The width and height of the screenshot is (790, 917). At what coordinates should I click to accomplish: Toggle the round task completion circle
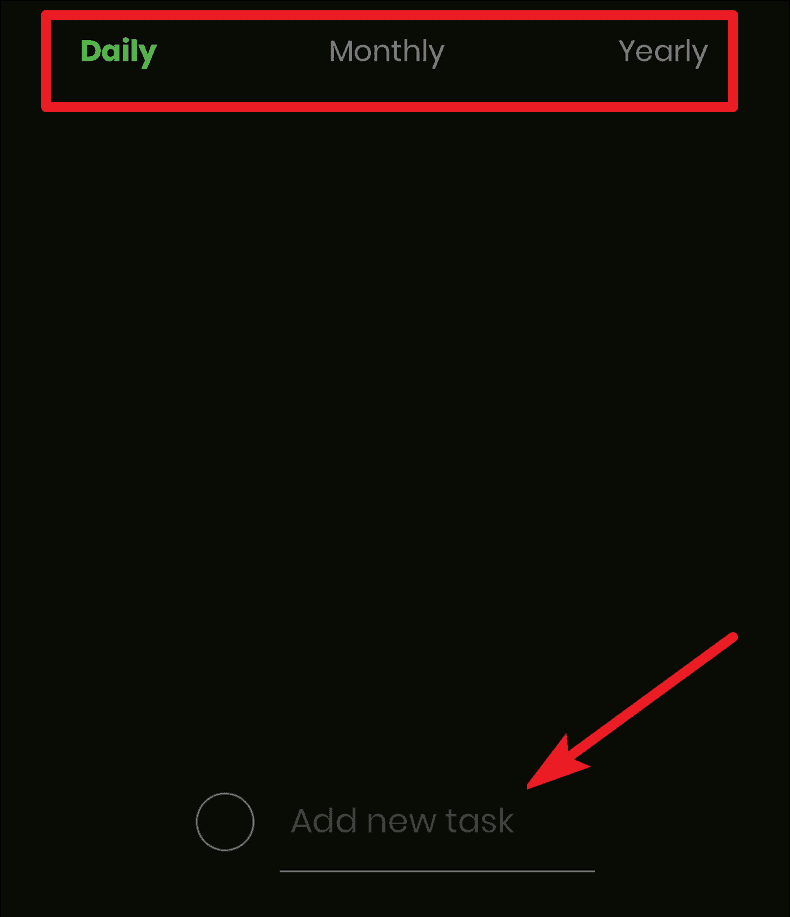click(225, 822)
